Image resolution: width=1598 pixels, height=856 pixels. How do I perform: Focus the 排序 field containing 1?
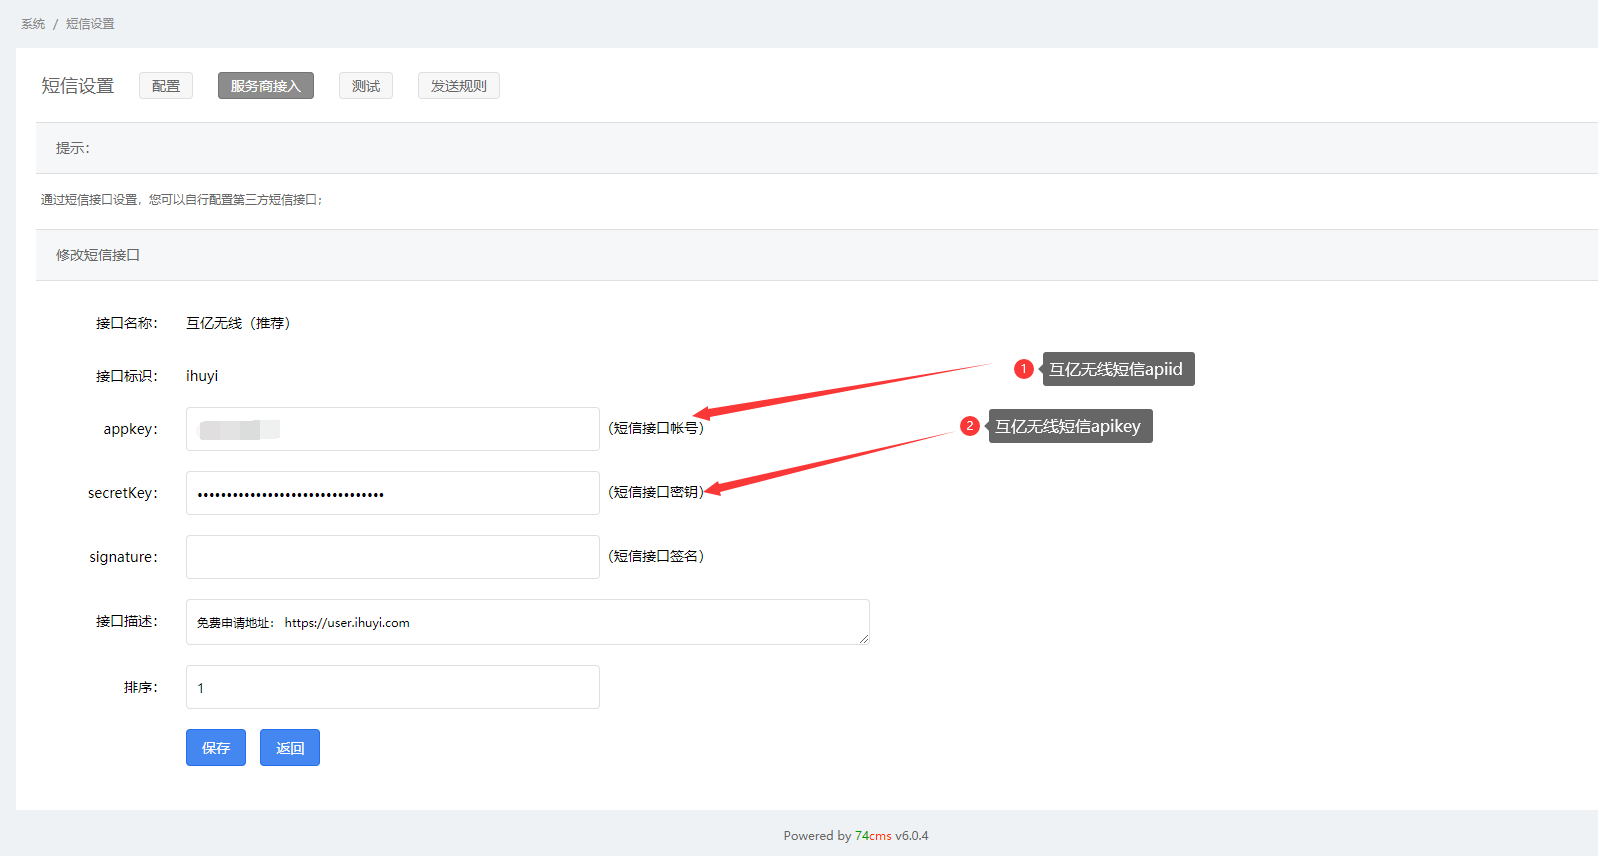392,687
